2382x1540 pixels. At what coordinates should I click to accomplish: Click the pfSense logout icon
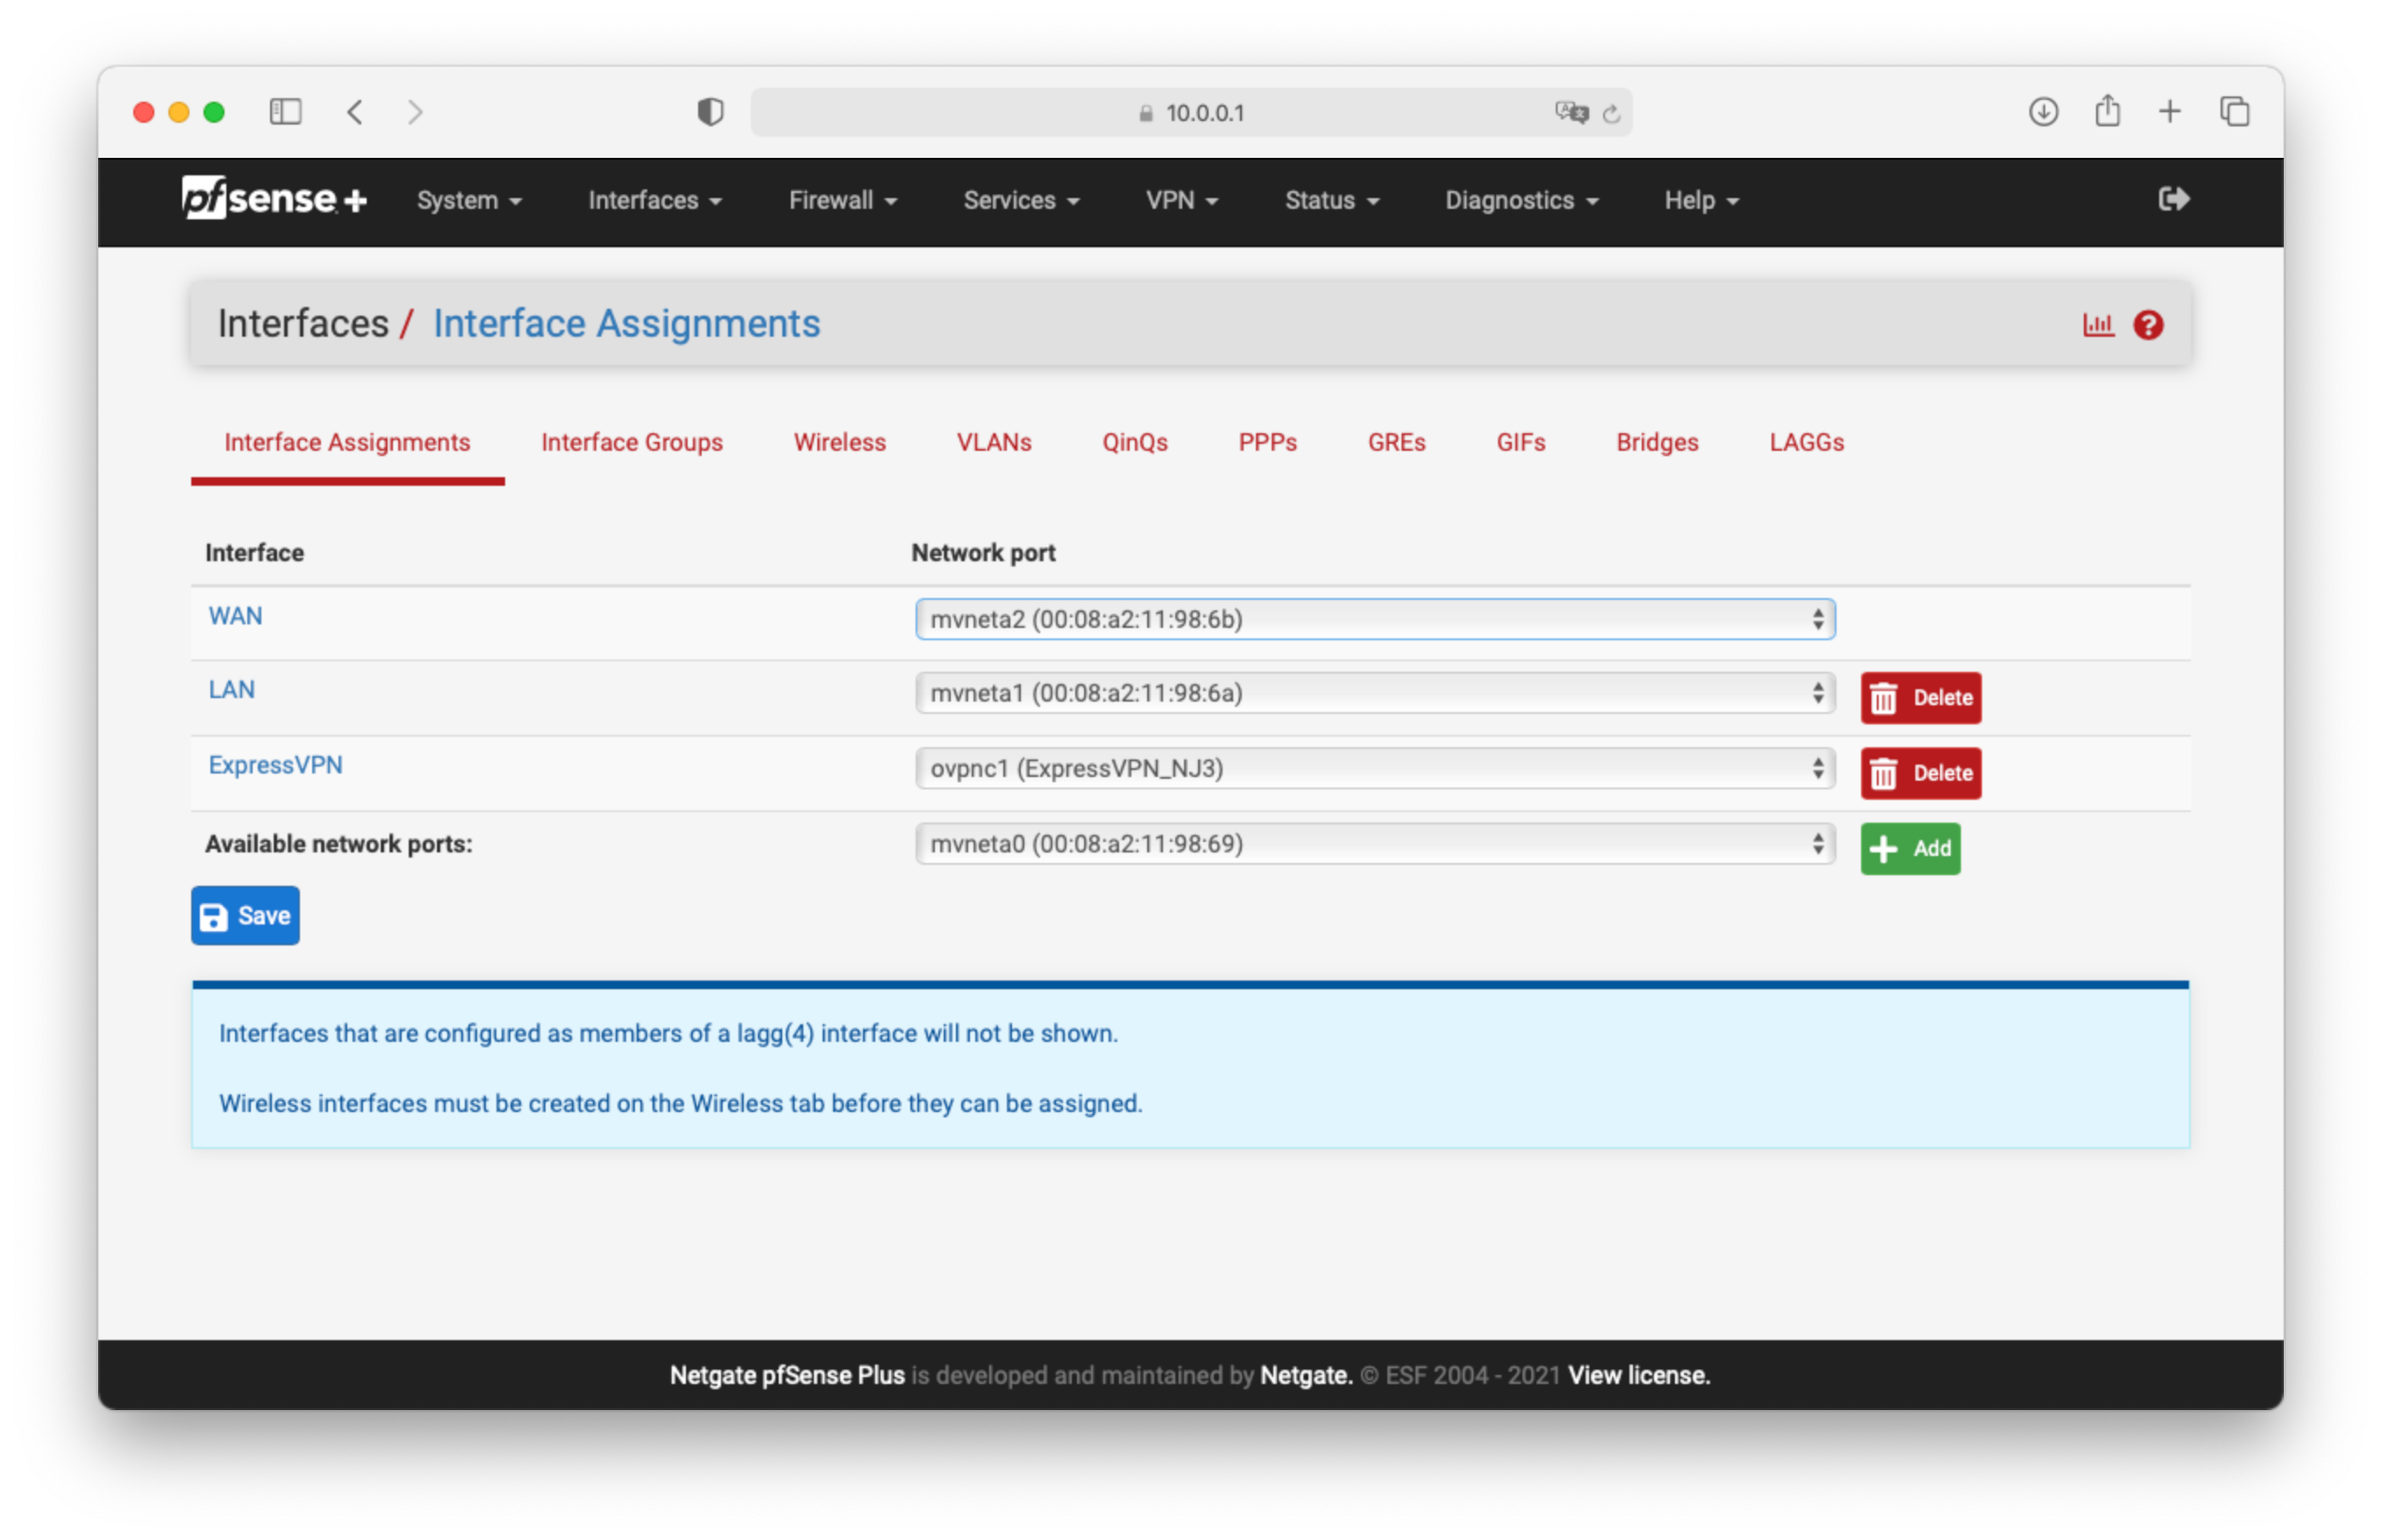(2173, 199)
